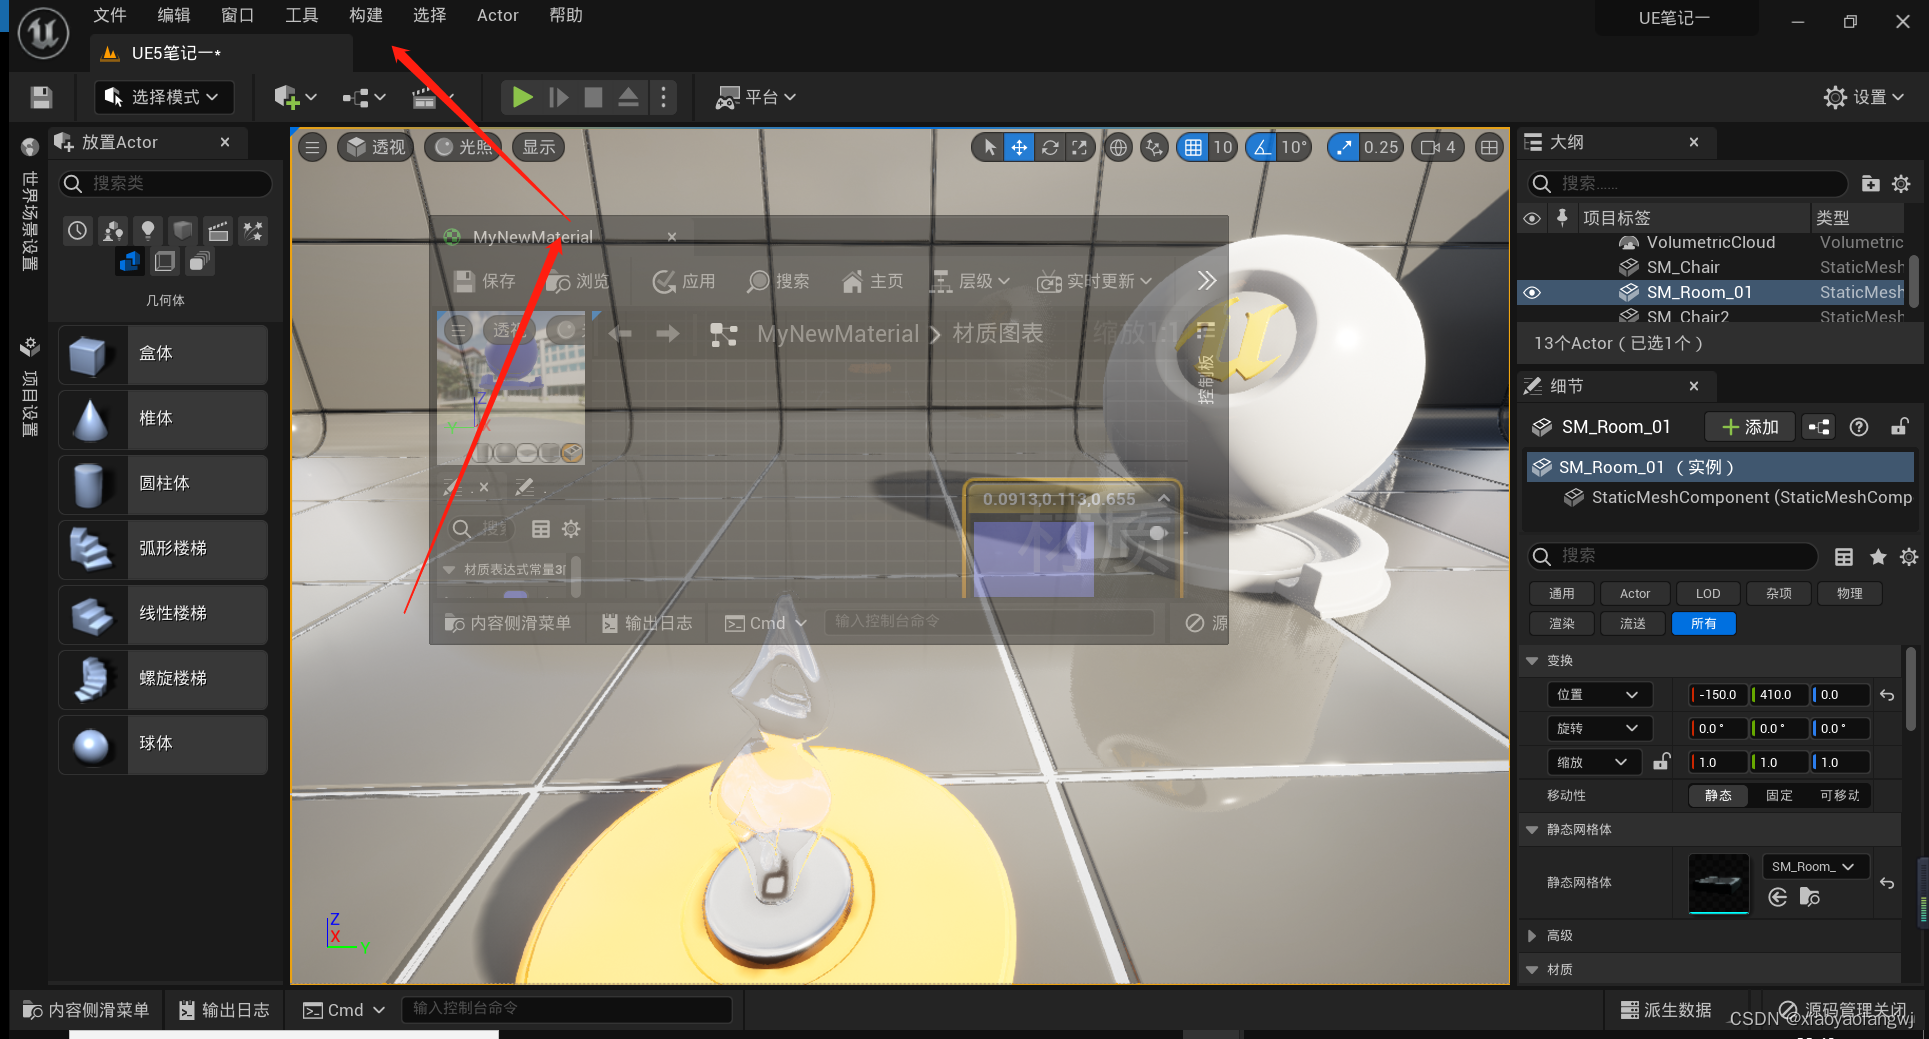
Task: Select the 所有 filter in details
Action: [x=1704, y=624]
